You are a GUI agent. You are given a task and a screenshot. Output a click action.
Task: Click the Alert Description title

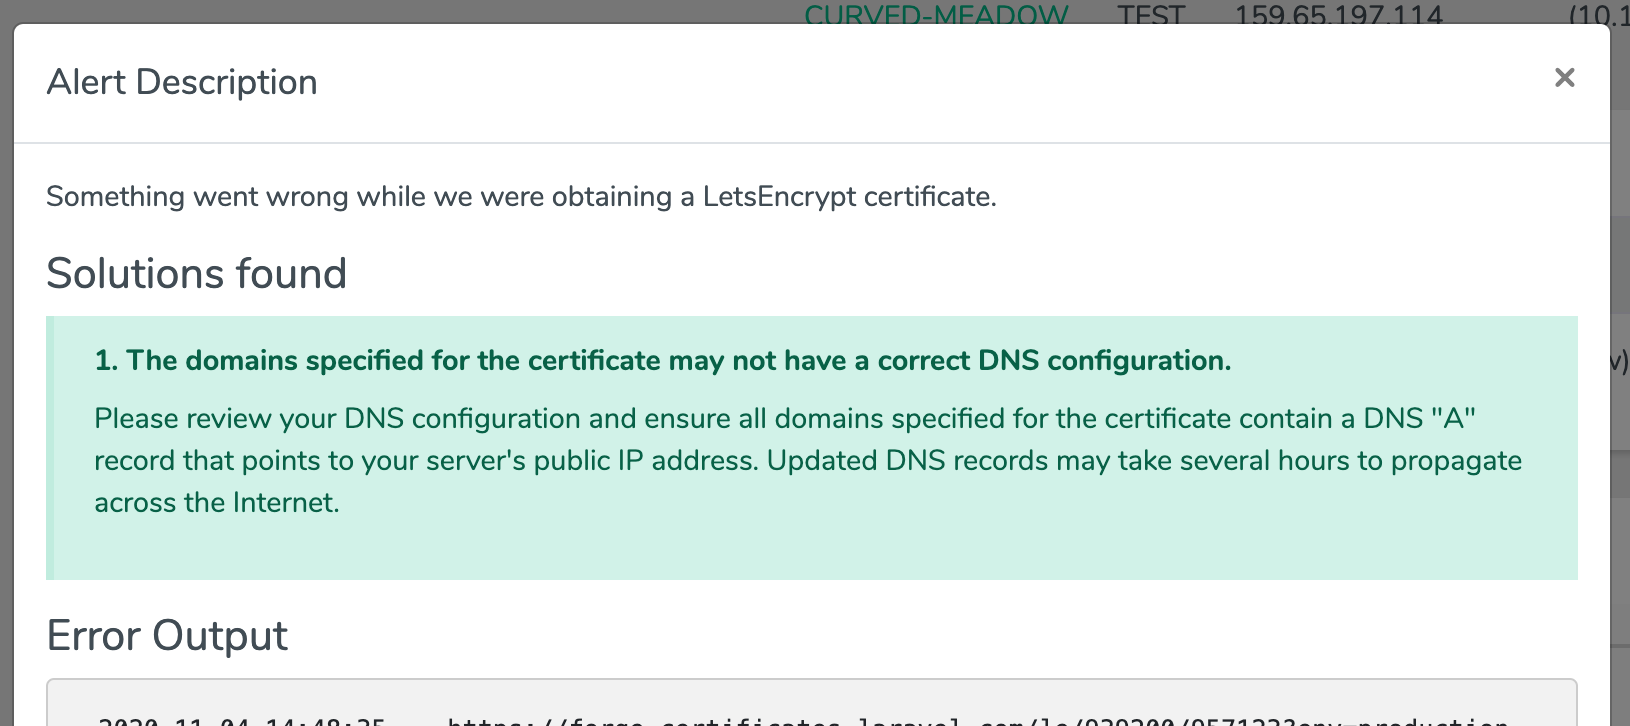coord(182,82)
